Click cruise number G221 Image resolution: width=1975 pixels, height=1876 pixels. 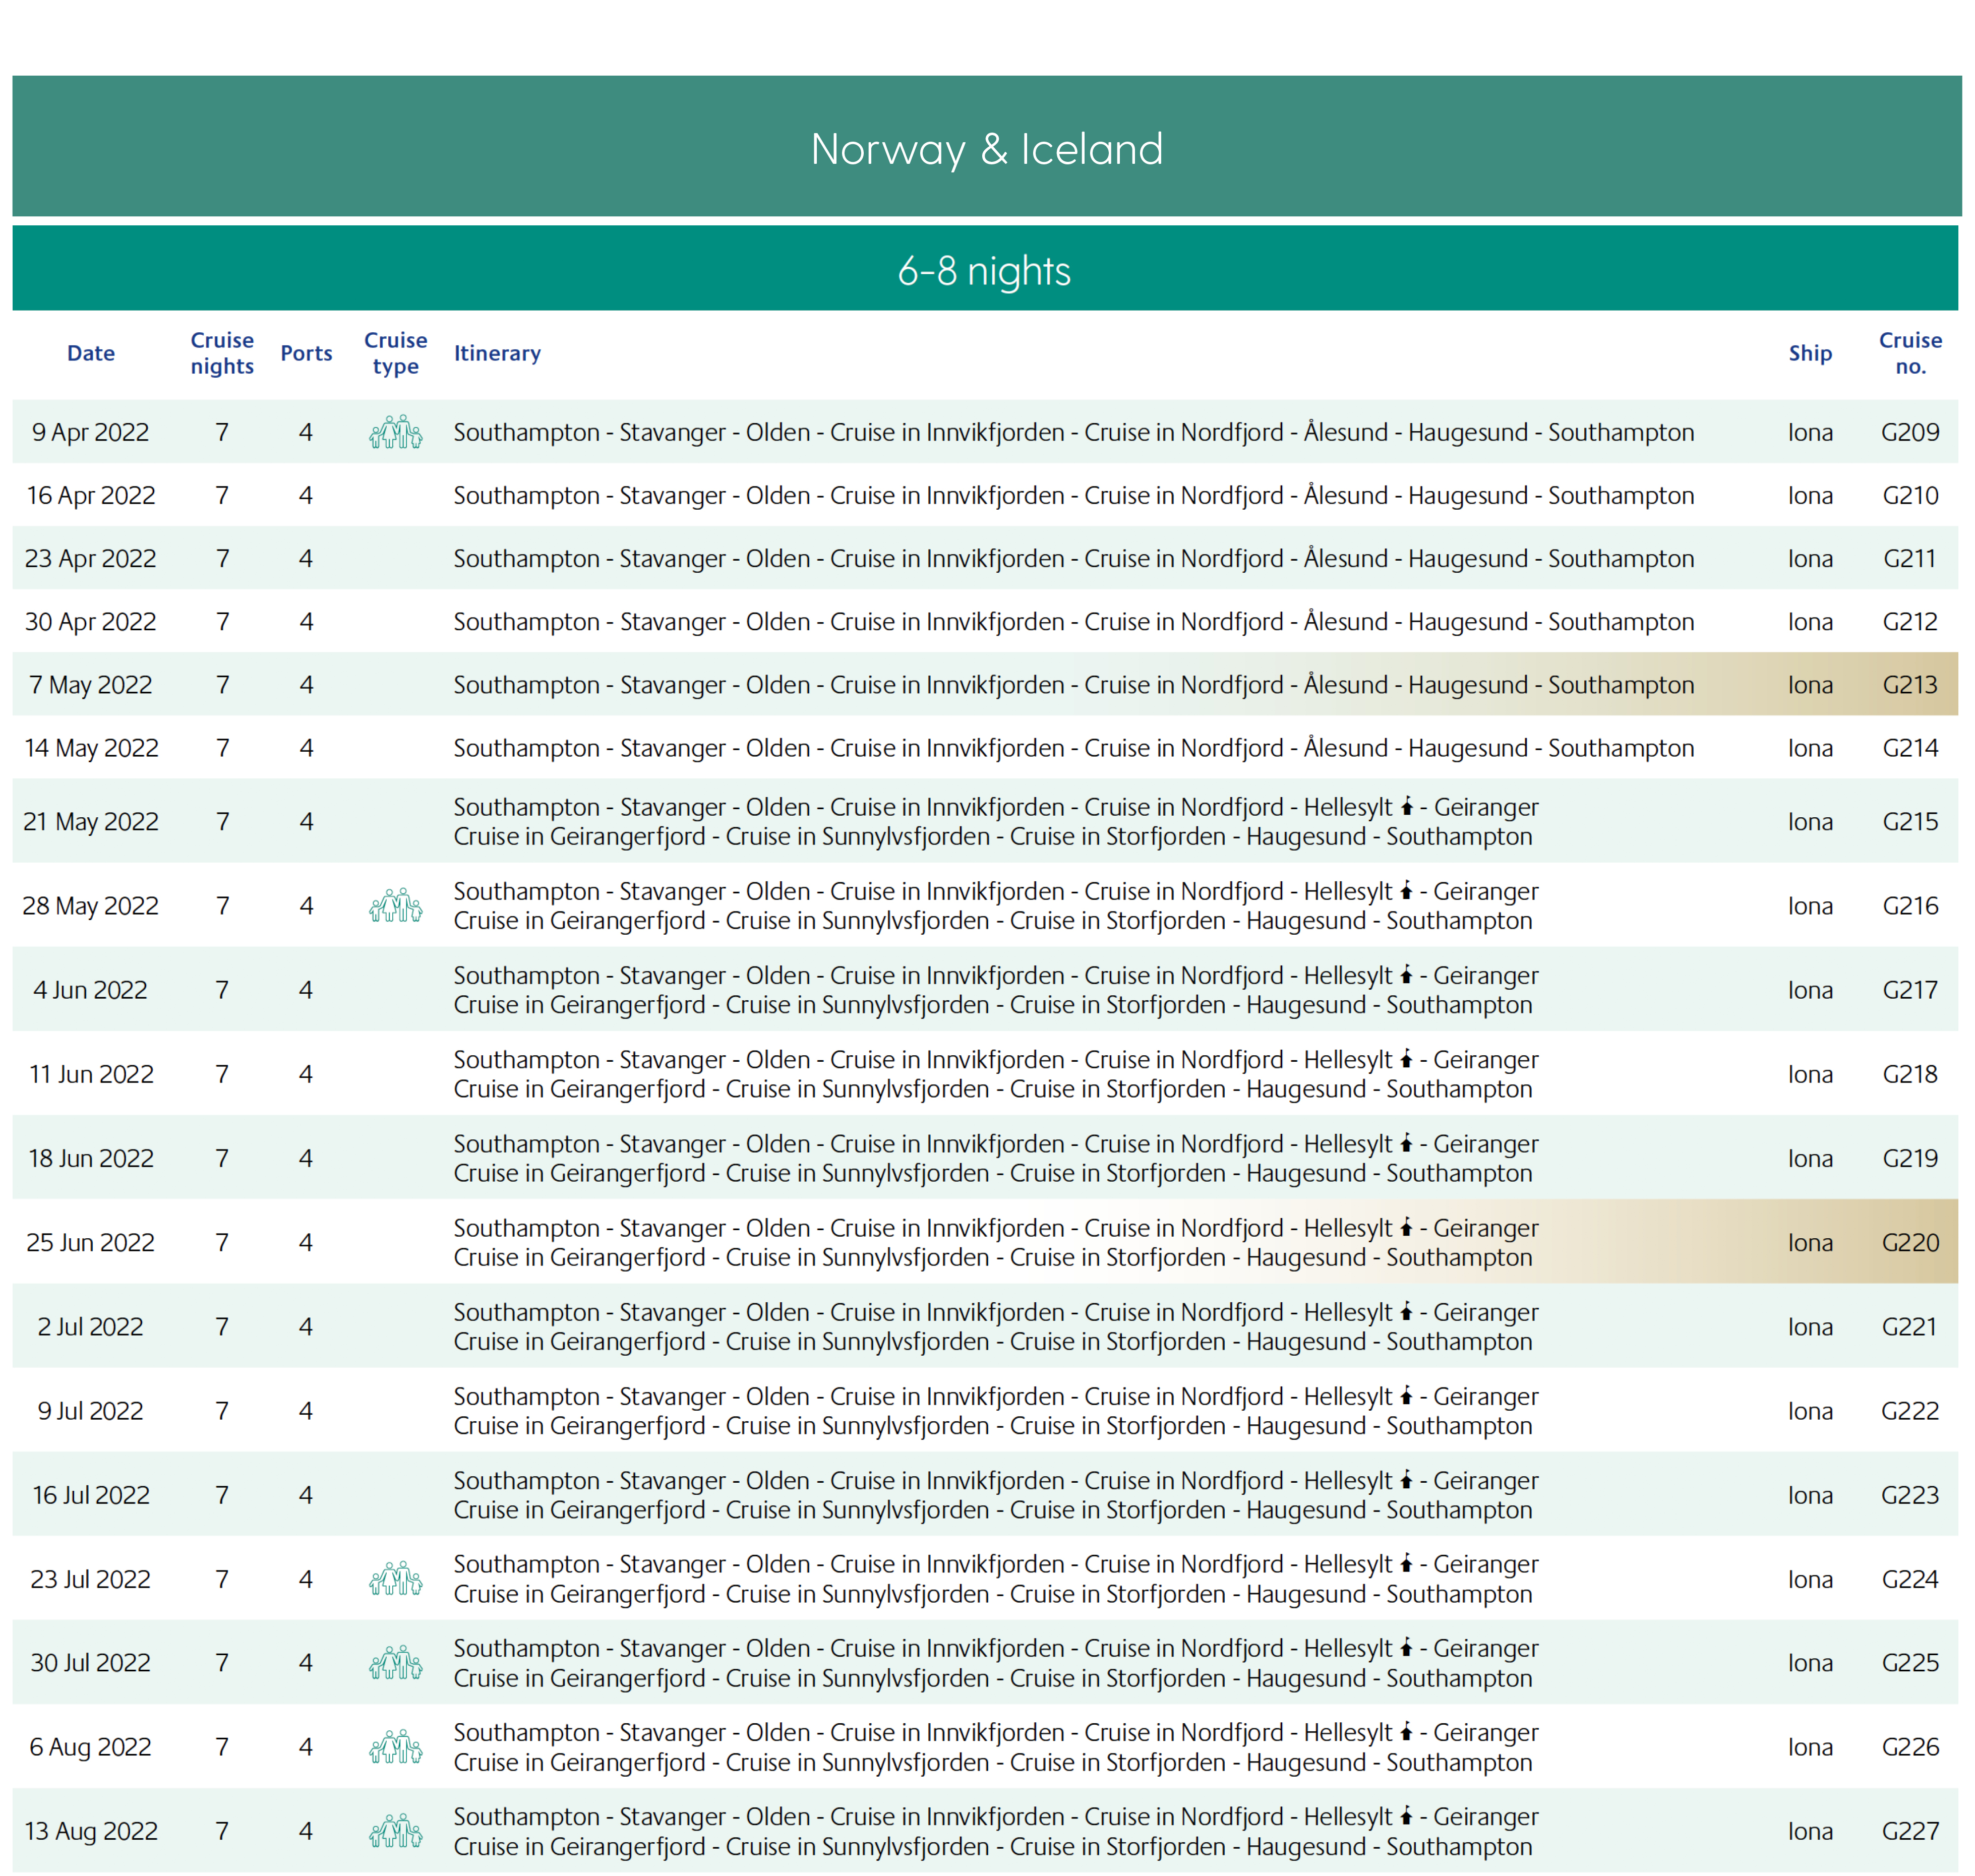click(x=1910, y=1326)
